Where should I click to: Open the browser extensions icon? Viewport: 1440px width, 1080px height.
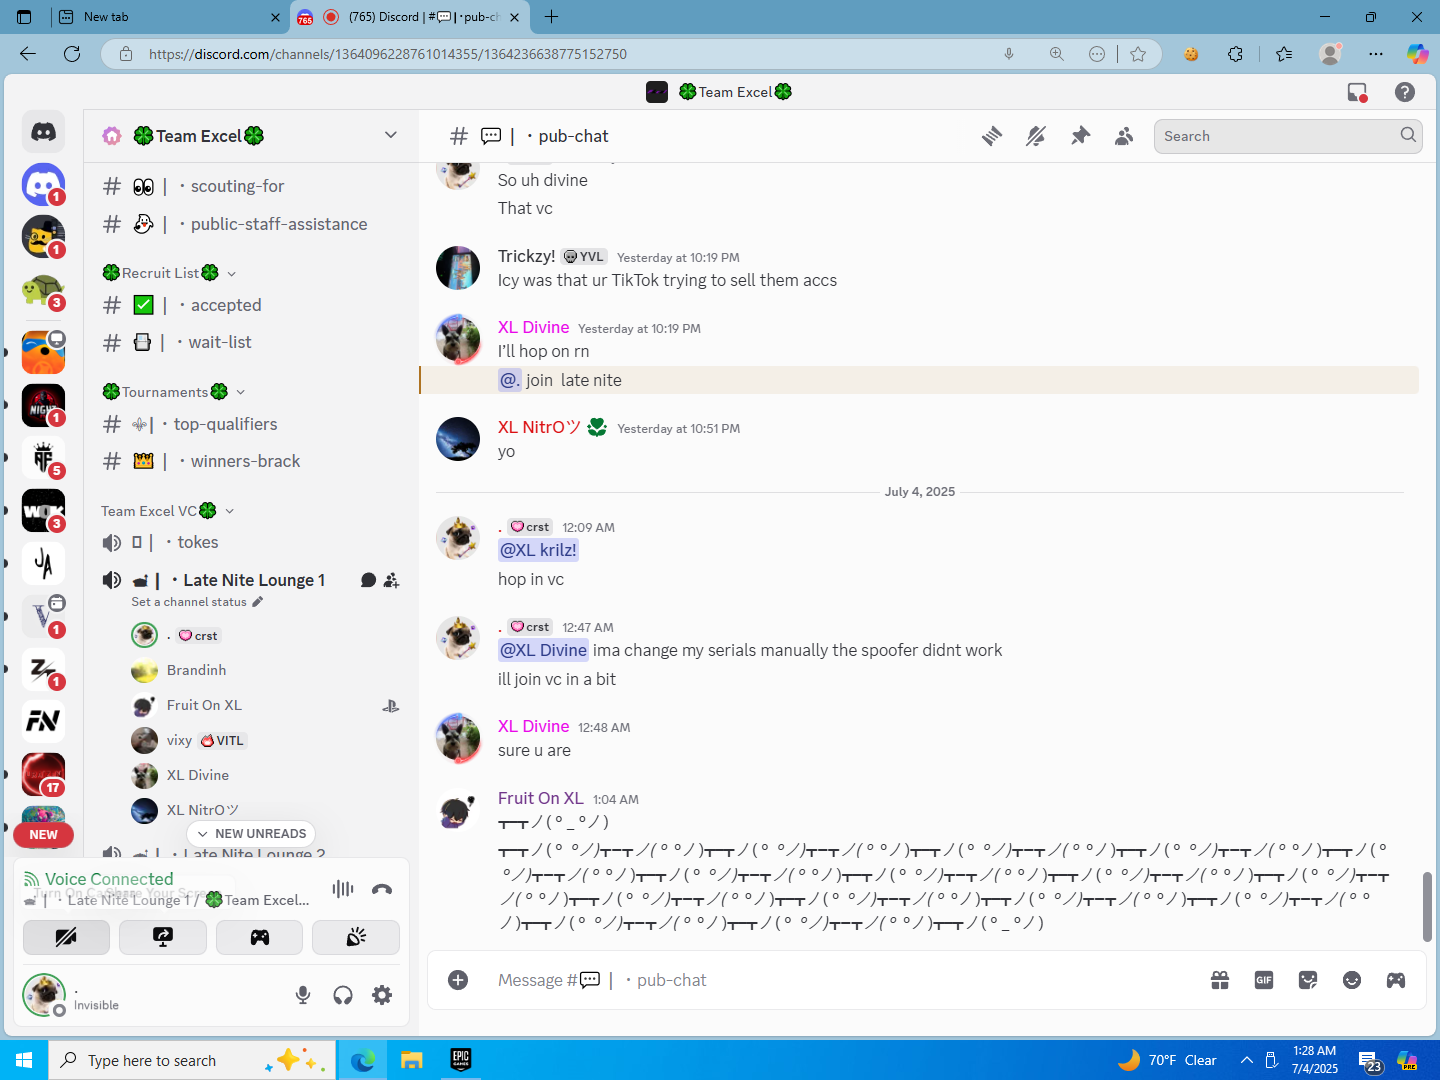pos(1236,54)
